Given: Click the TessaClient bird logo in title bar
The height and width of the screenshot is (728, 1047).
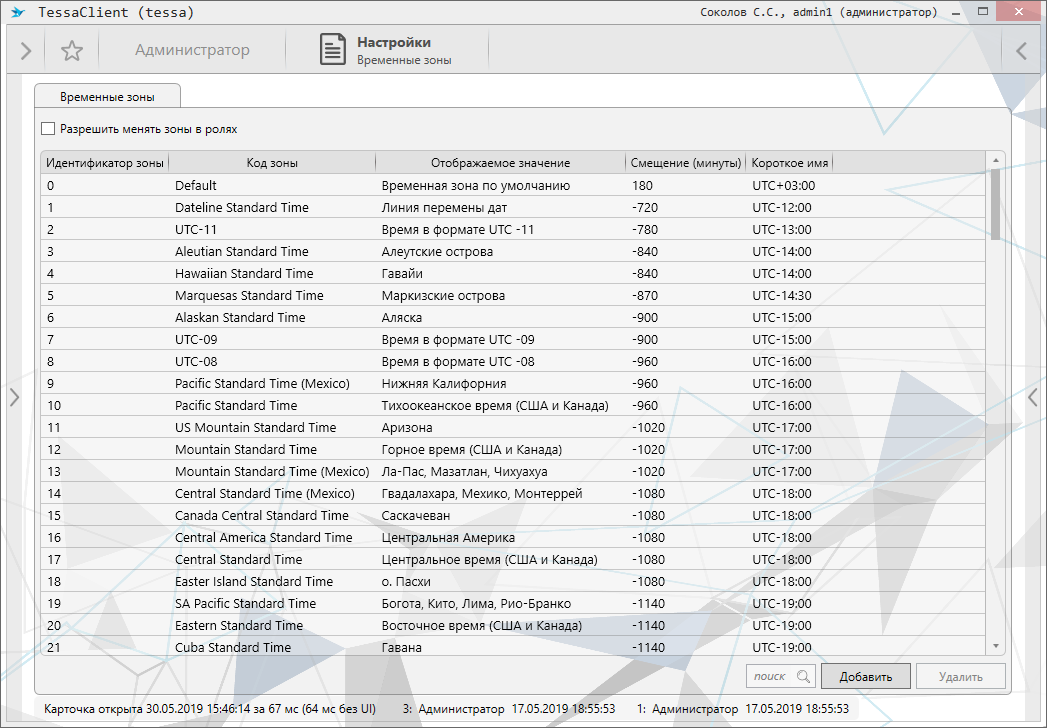Looking at the screenshot, I should [x=18, y=13].
